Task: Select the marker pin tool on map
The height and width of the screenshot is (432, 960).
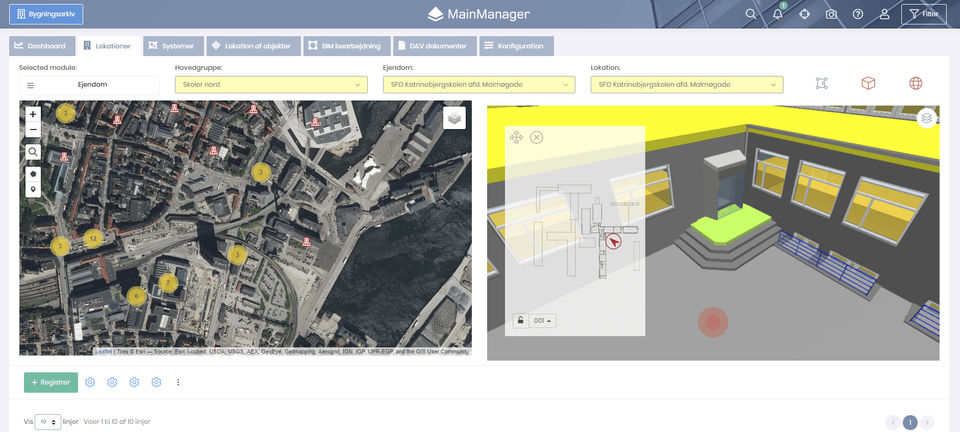Action: (x=33, y=189)
